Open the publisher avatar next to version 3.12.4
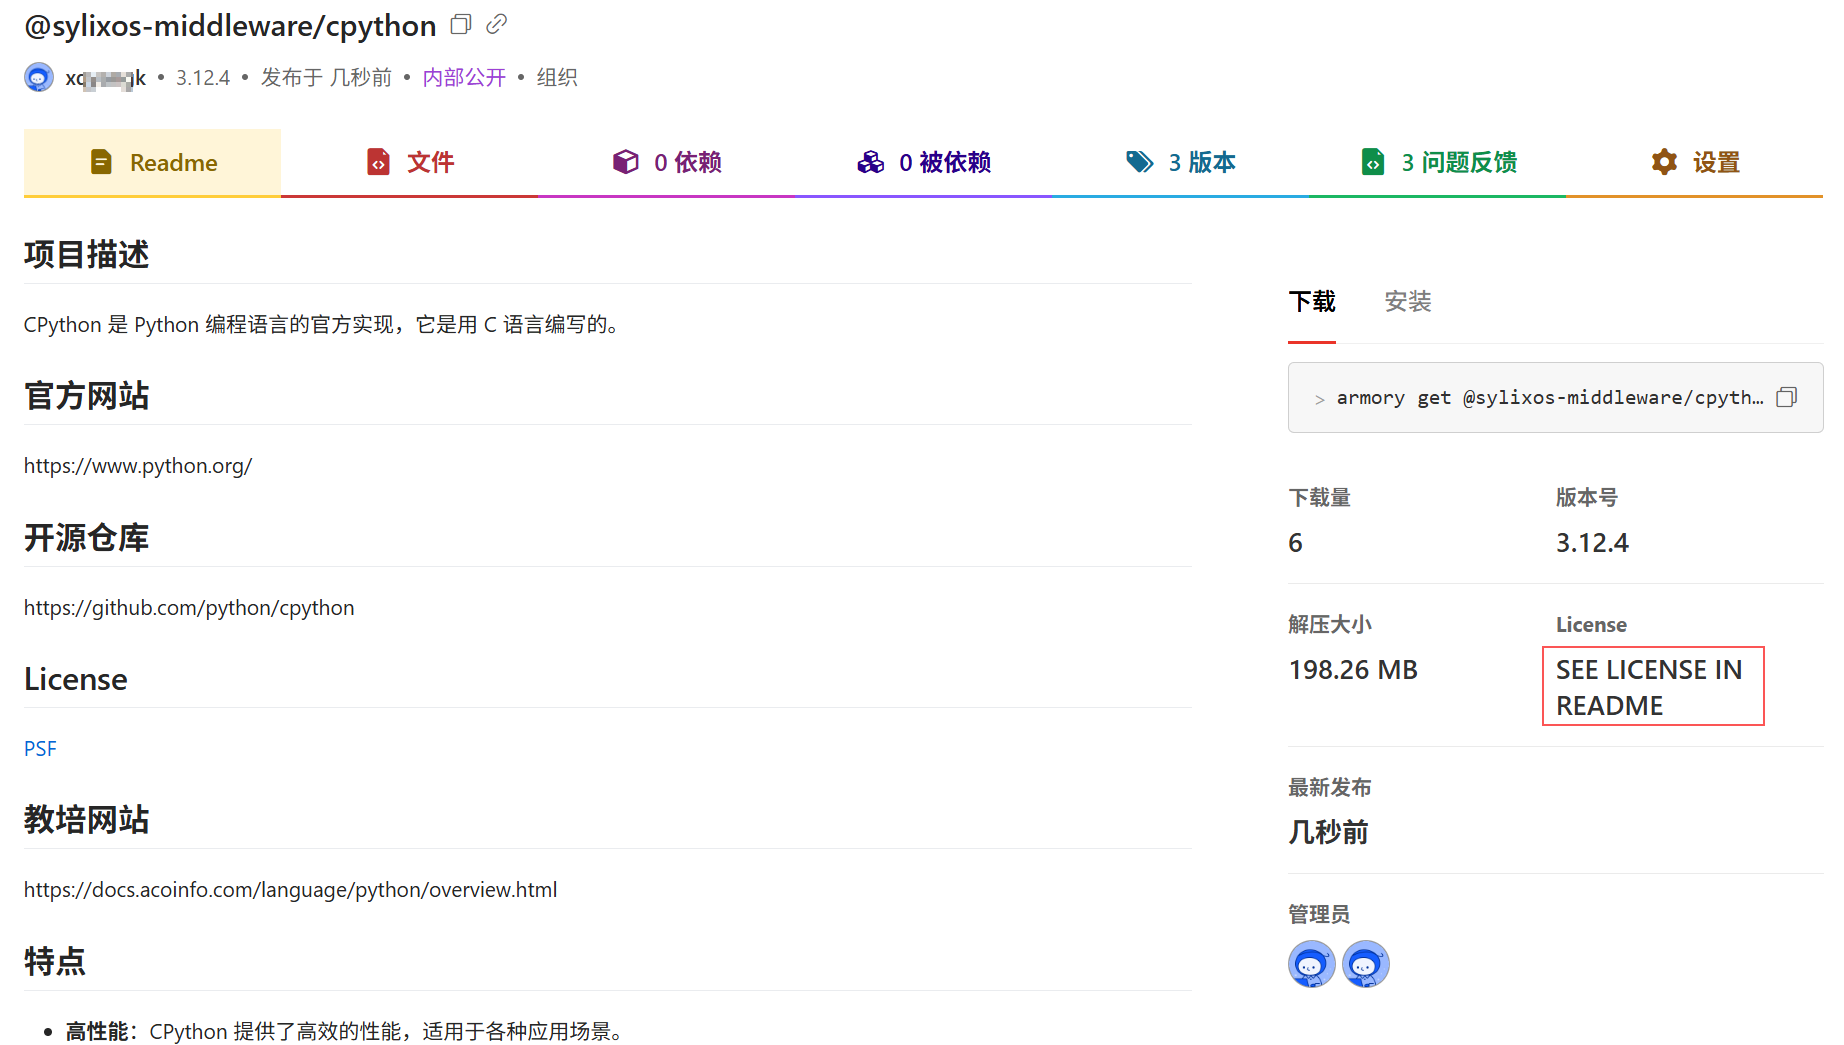This screenshot has width=1844, height=1045. 39,77
